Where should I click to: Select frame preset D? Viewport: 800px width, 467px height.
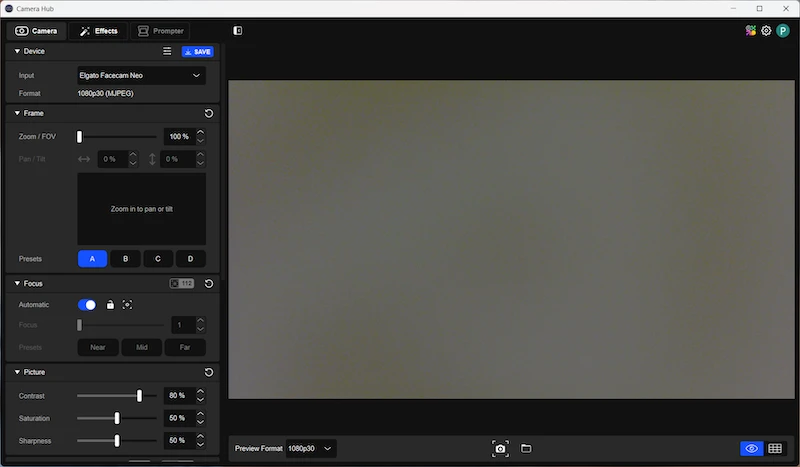point(190,259)
